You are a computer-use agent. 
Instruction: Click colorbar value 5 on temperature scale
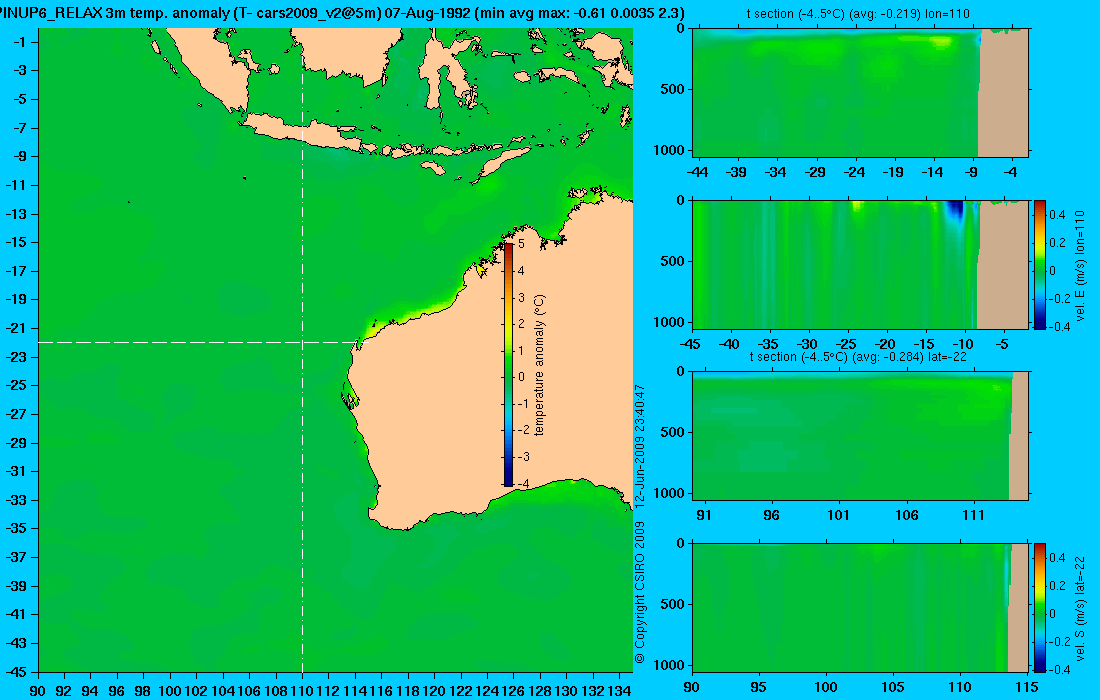pyautogui.click(x=521, y=245)
